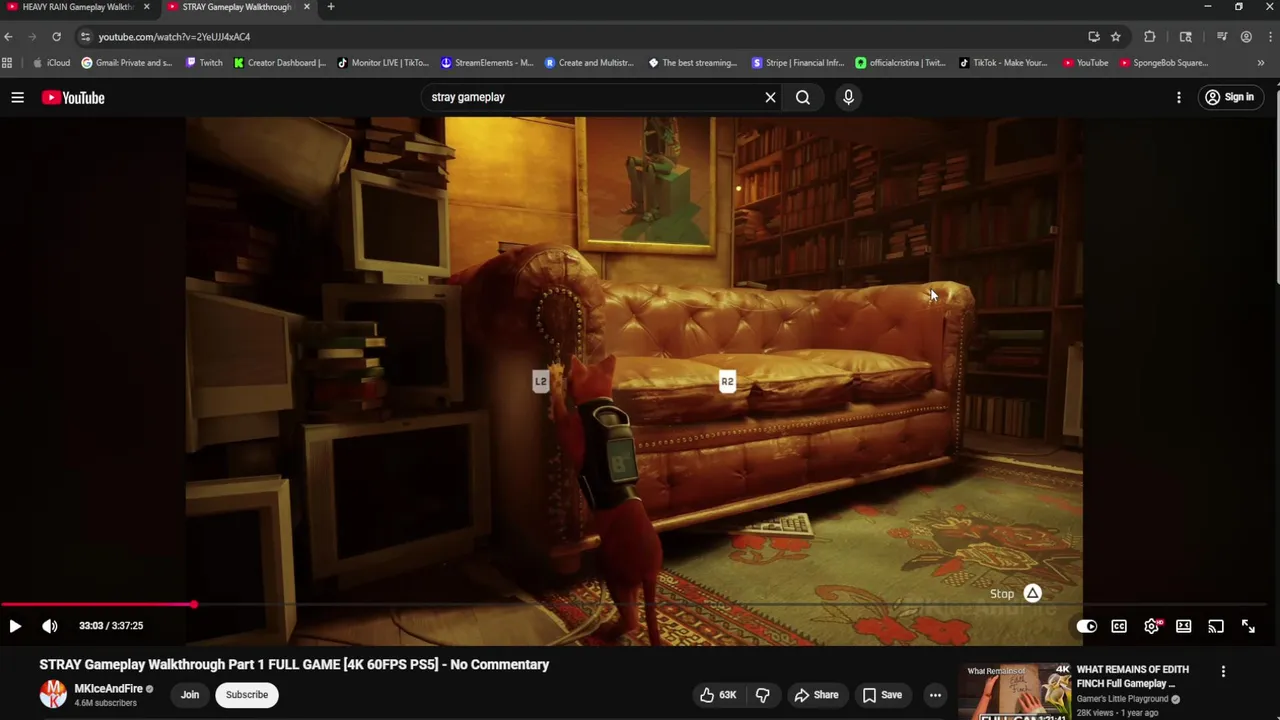Open SpongeBob Square bookmark
This screenshot has height=720, width=1280.
1164,63
